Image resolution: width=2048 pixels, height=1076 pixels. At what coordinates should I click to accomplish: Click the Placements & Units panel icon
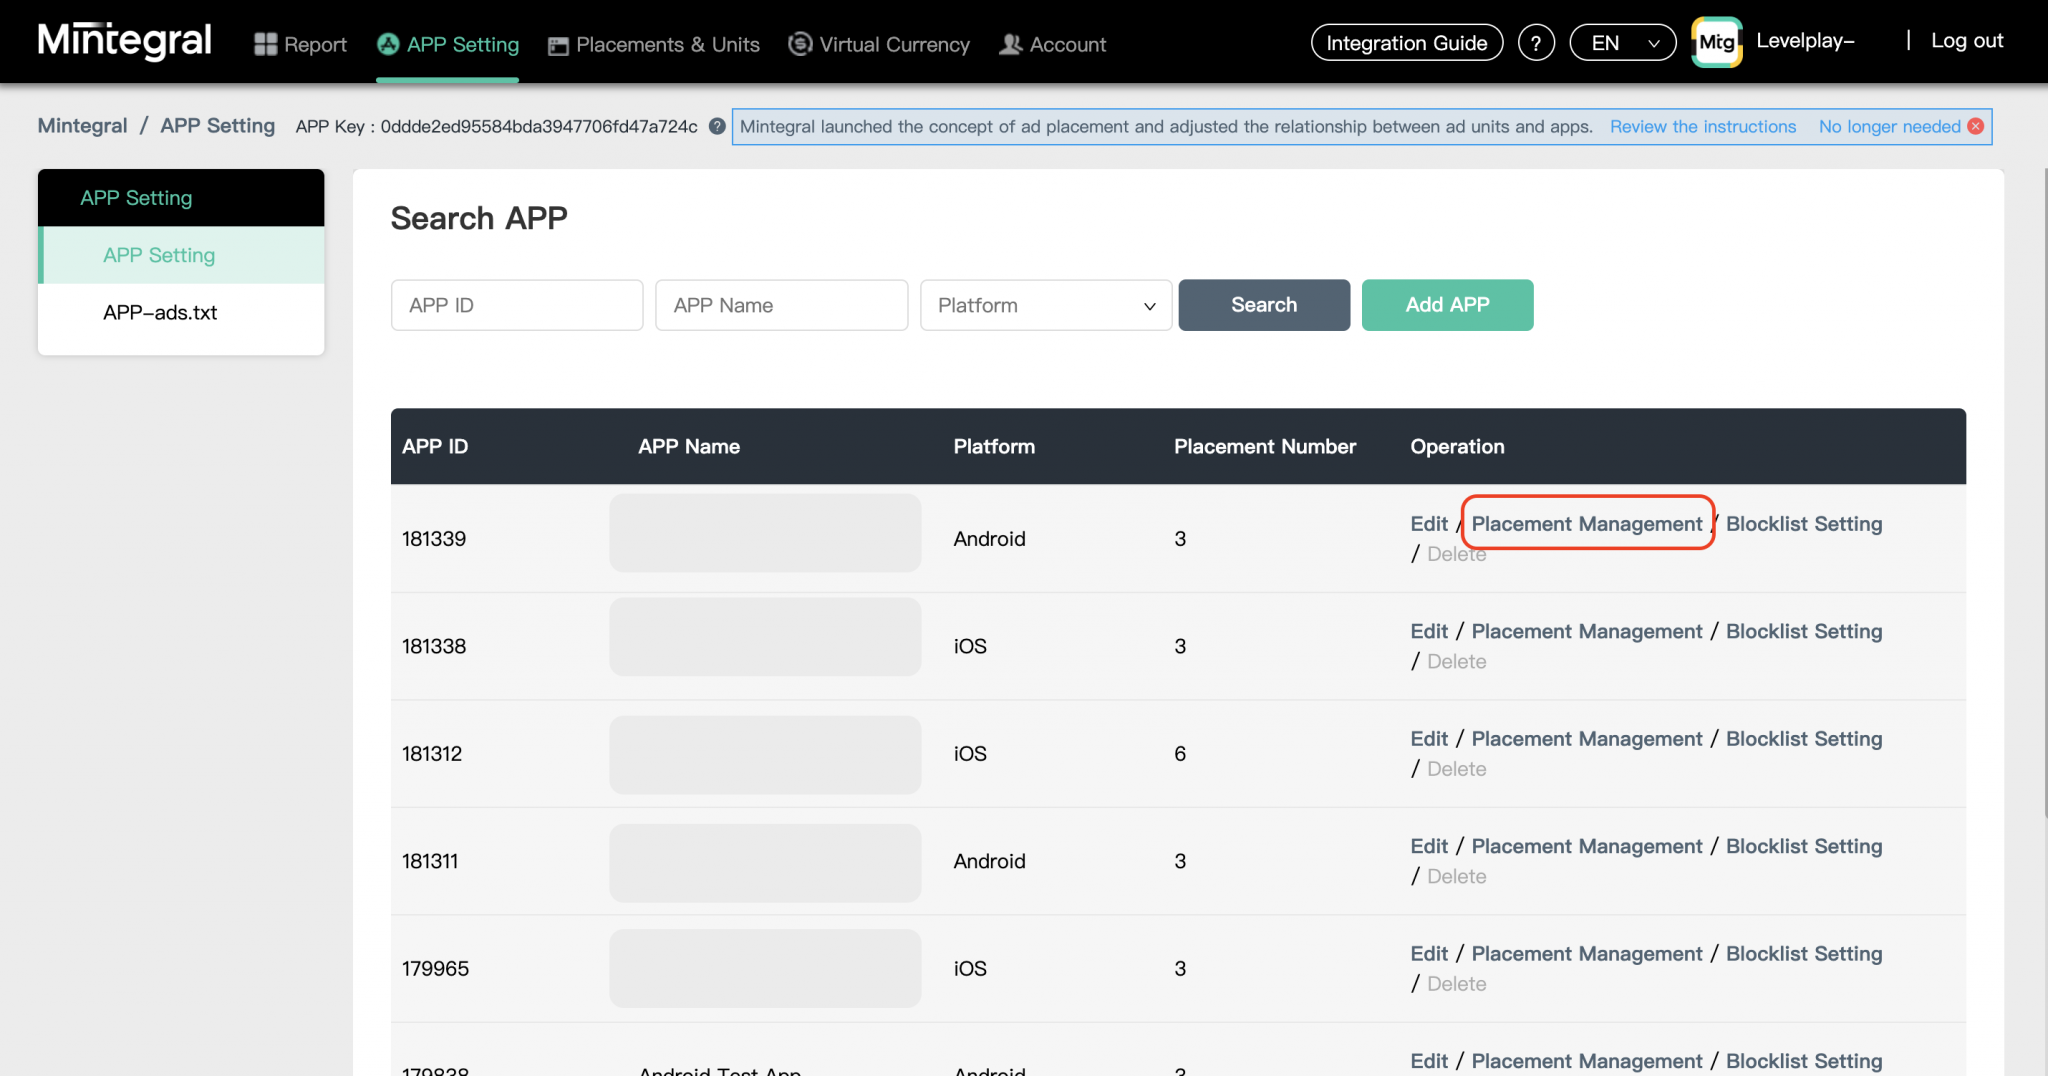pyautogui.click(x=557, y=44)
